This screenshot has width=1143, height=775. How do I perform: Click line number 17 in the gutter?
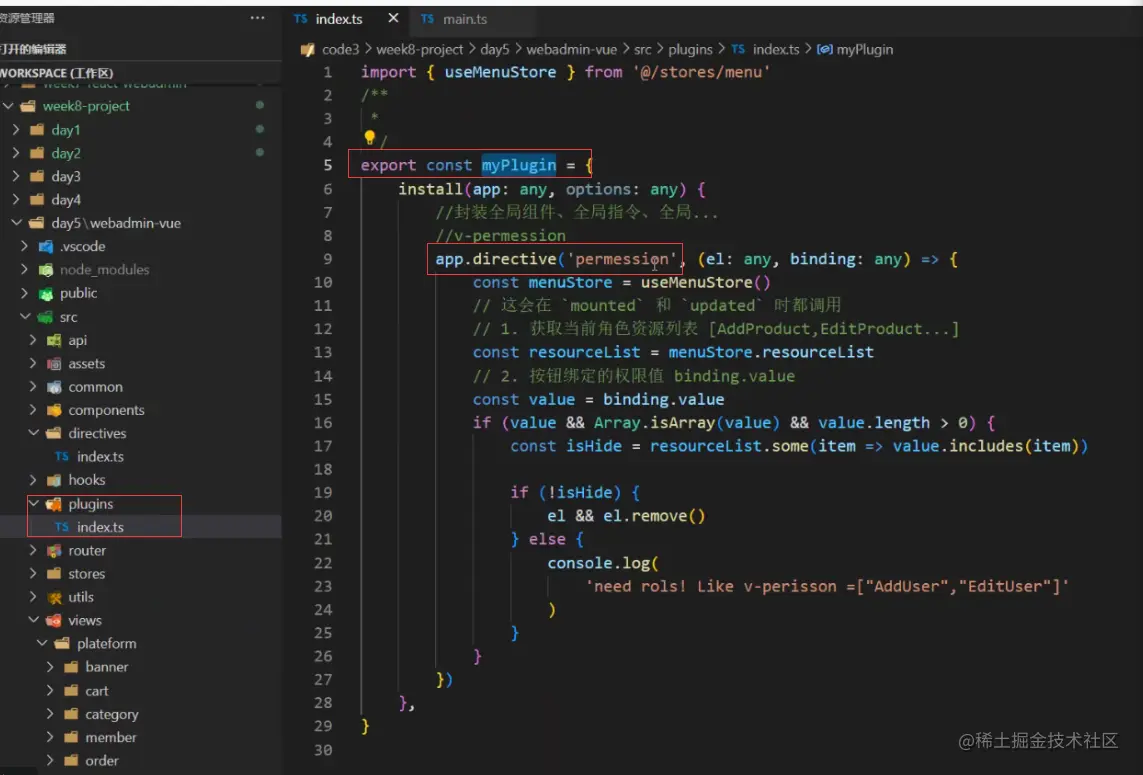click(323, 446)
